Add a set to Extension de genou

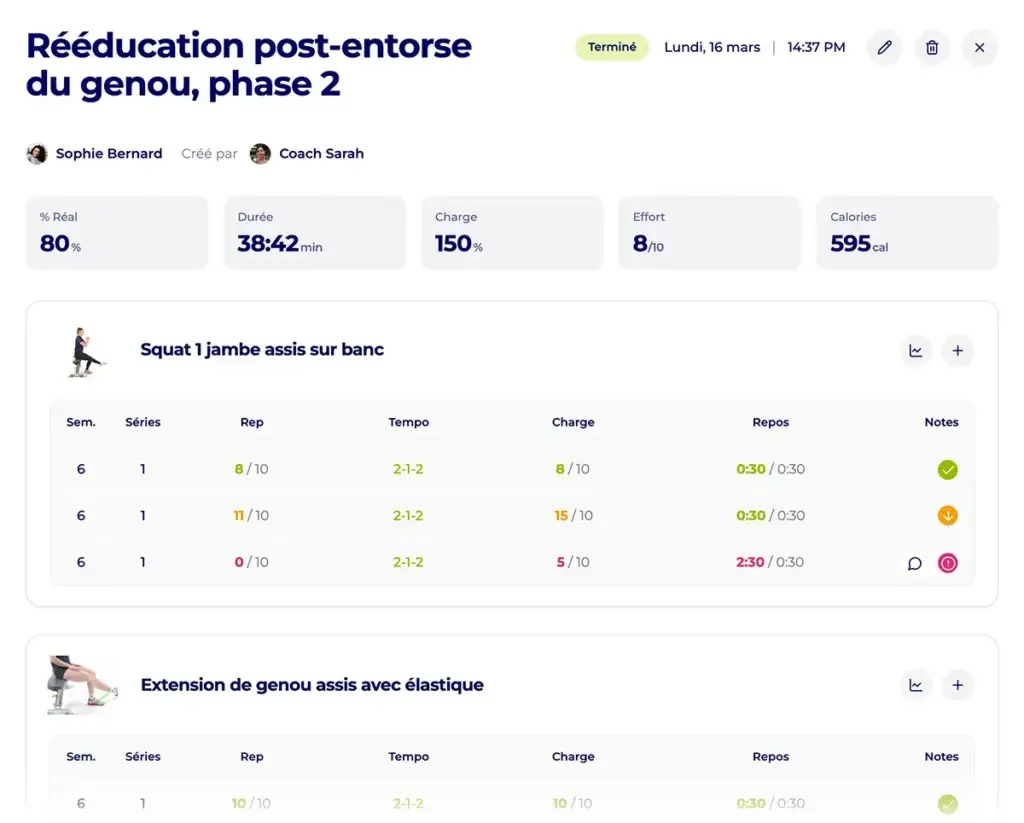[957, 685]
